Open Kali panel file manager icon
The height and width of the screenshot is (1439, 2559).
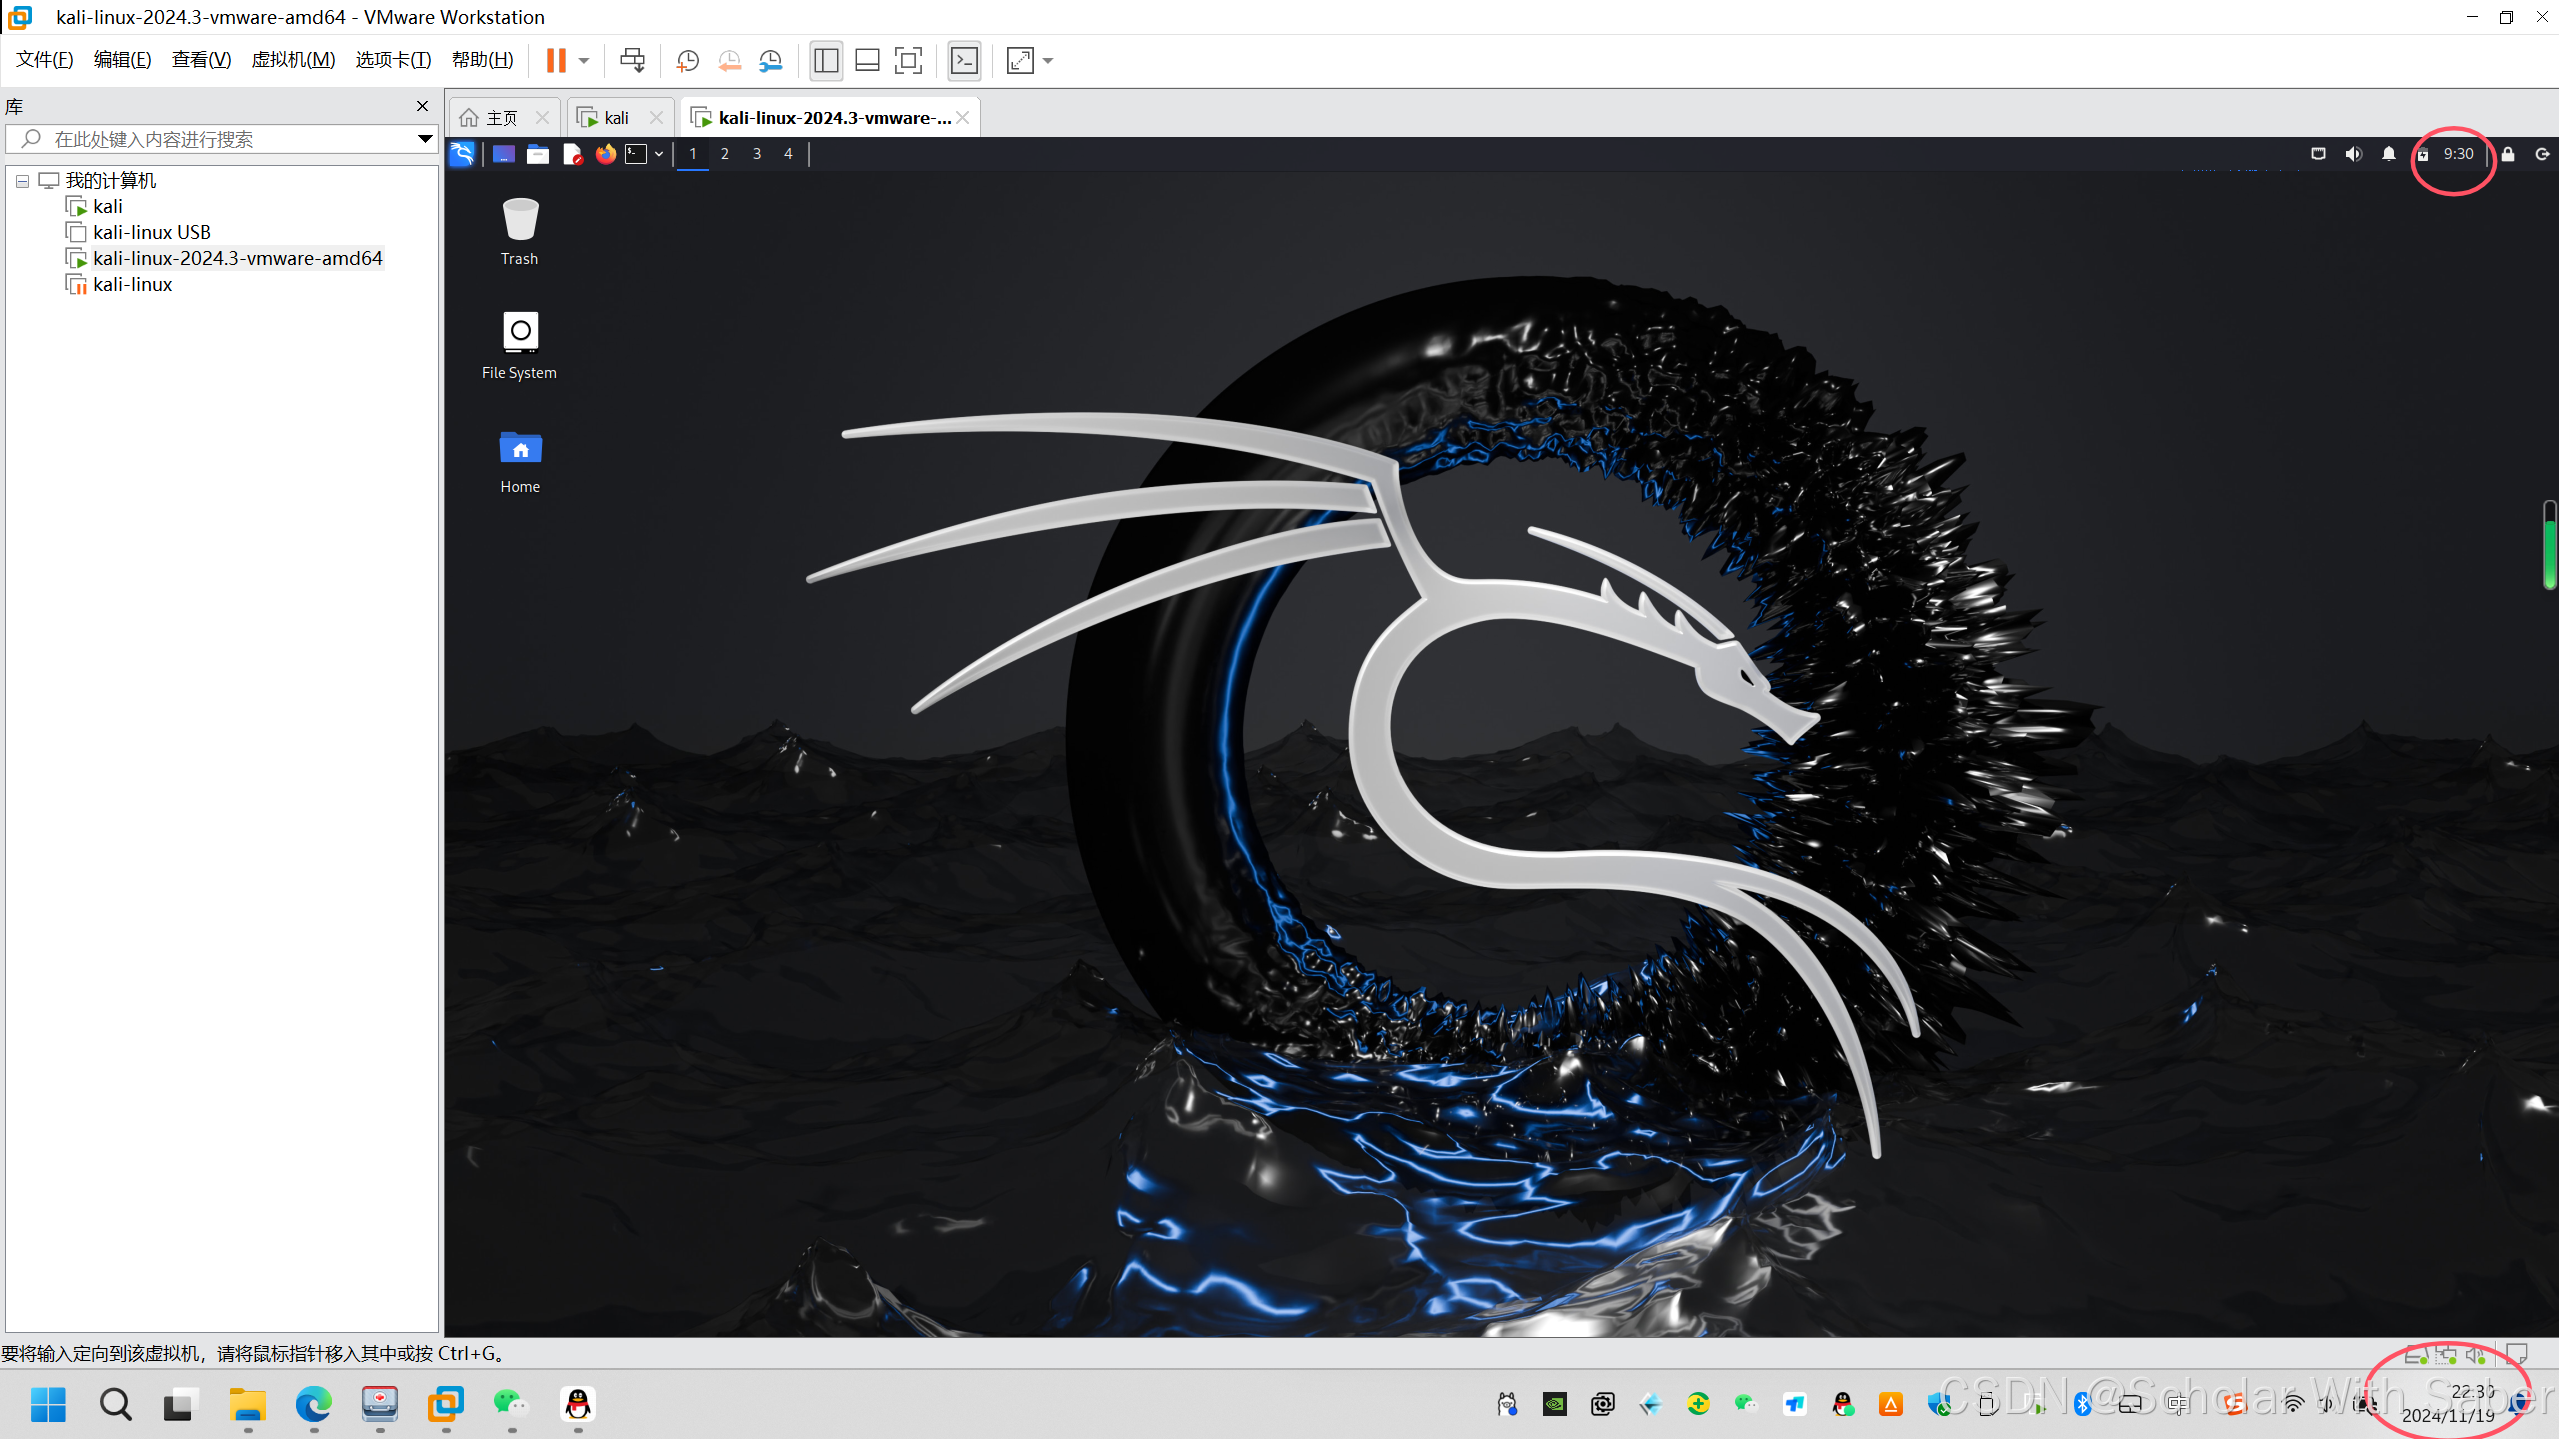(538, 154)
